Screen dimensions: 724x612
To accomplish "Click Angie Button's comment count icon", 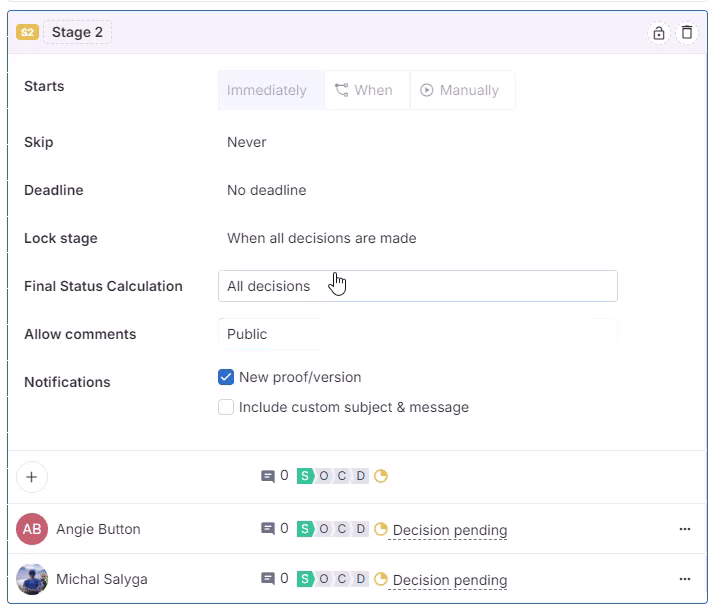I will (267, 529).
